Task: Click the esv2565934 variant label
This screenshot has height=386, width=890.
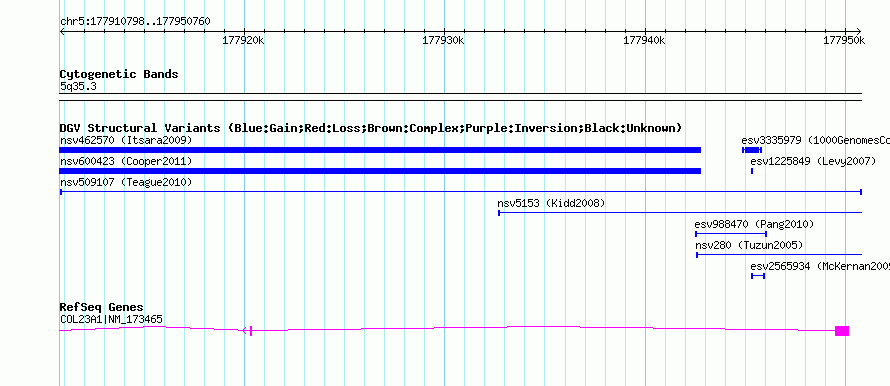Action: pyautogui.click(x=820, y=266)
